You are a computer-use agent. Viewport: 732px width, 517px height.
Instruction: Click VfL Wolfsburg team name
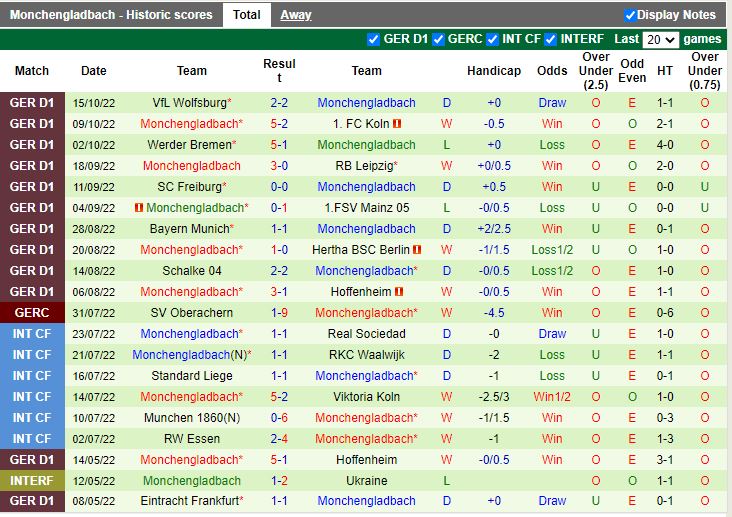tap(190, 103)
